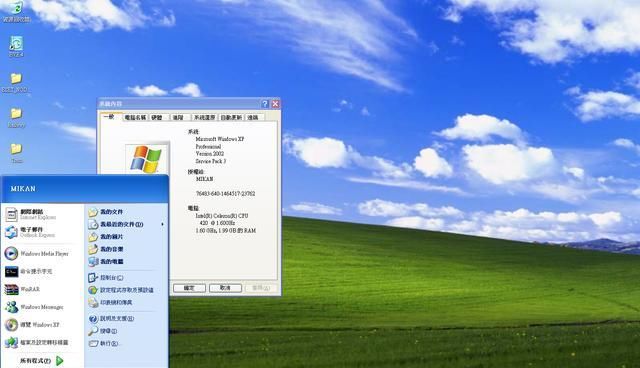Open 我的圖片 My Pictures folder
640x368 pixels.
[106, 237]
